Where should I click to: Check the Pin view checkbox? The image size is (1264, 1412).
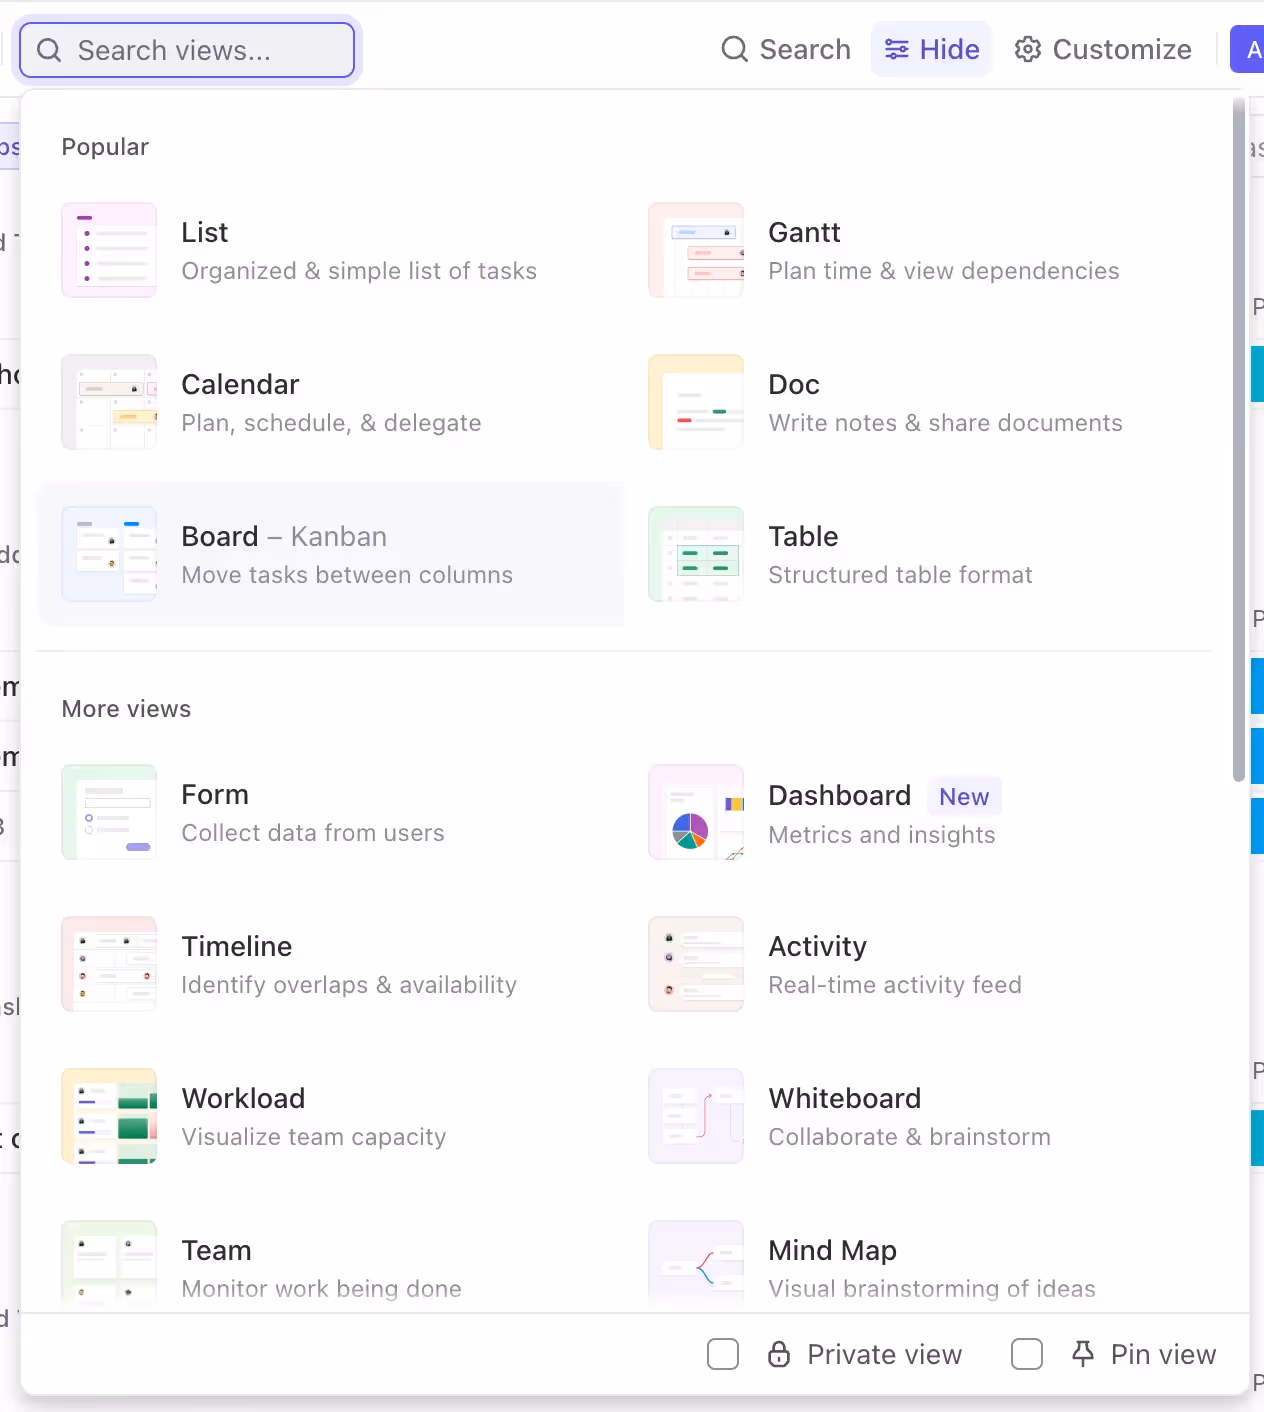click(1027, 1354)
